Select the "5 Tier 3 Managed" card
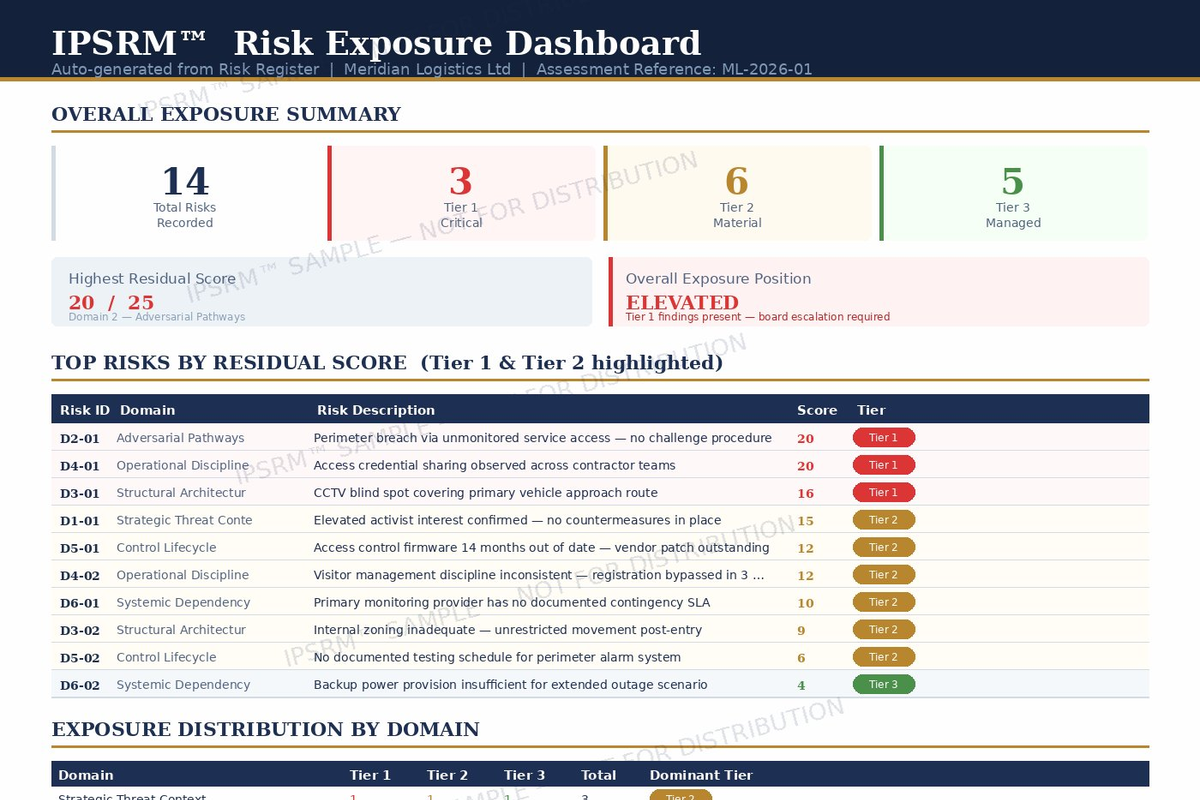The height and width of the screenshot is (800, 1200). point(1014,193)
